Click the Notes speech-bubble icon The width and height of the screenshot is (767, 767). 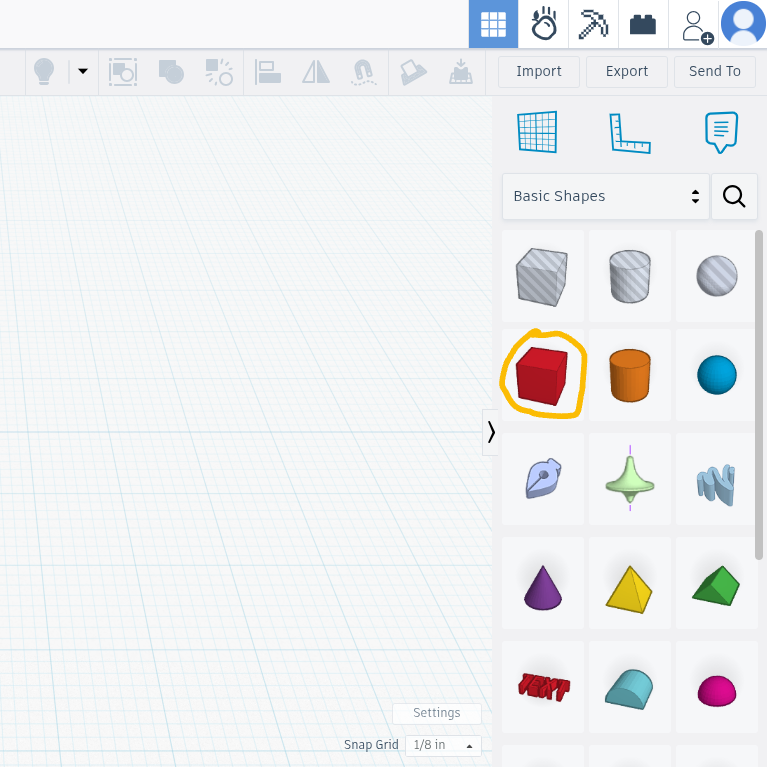click(721, 132)
